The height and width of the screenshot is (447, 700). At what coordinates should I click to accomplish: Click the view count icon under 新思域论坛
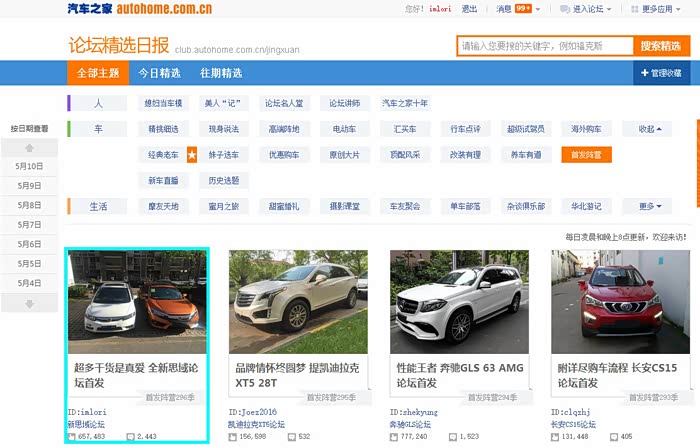pyautogui.click(x=73, y=437)
